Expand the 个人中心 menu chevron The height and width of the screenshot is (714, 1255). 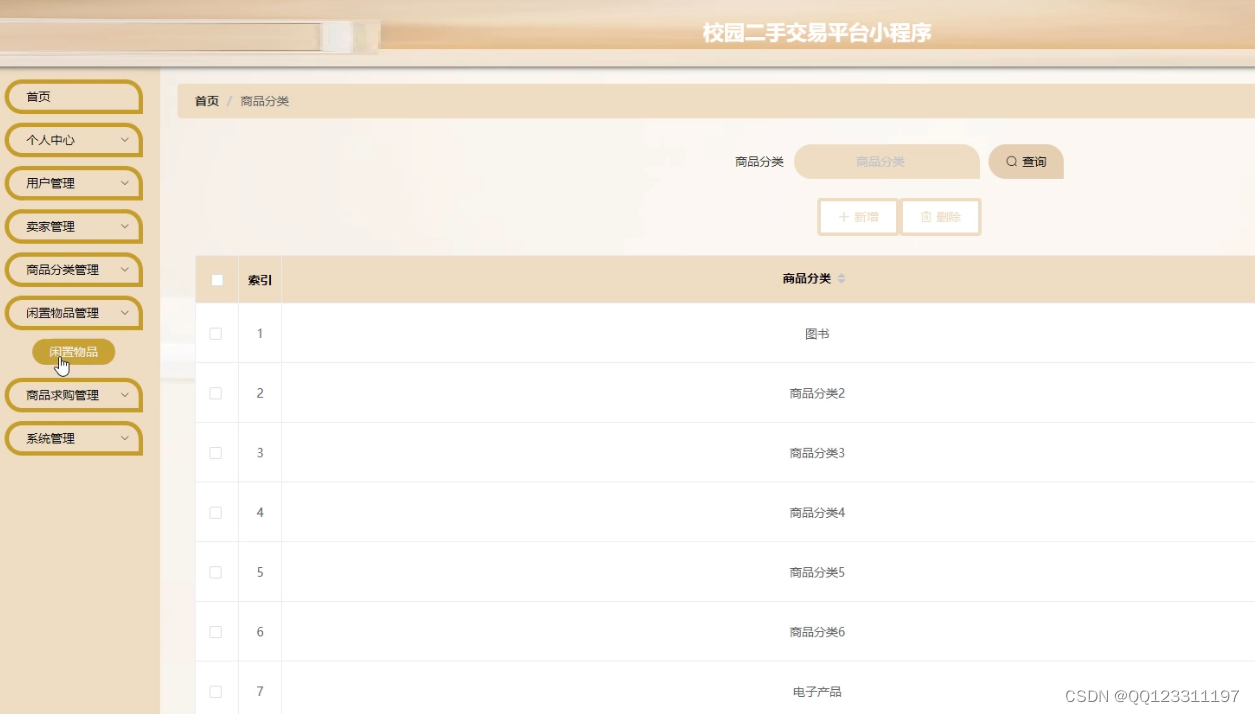tap(125, 140)
